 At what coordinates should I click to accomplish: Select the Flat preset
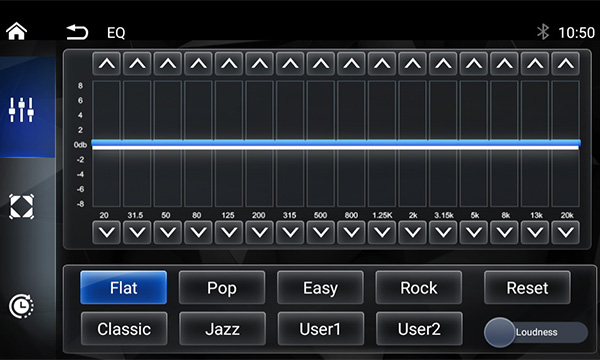[124, 288]
